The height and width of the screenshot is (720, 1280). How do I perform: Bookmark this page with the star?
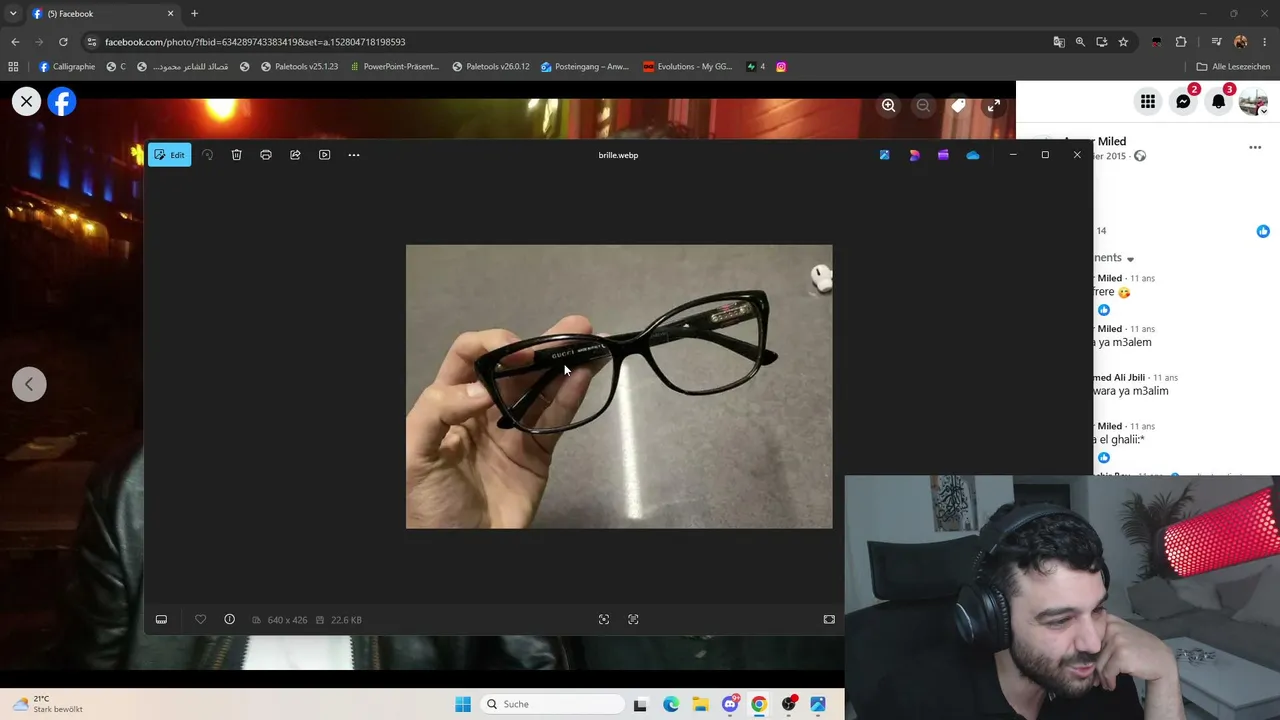(x=1123, y=42)
